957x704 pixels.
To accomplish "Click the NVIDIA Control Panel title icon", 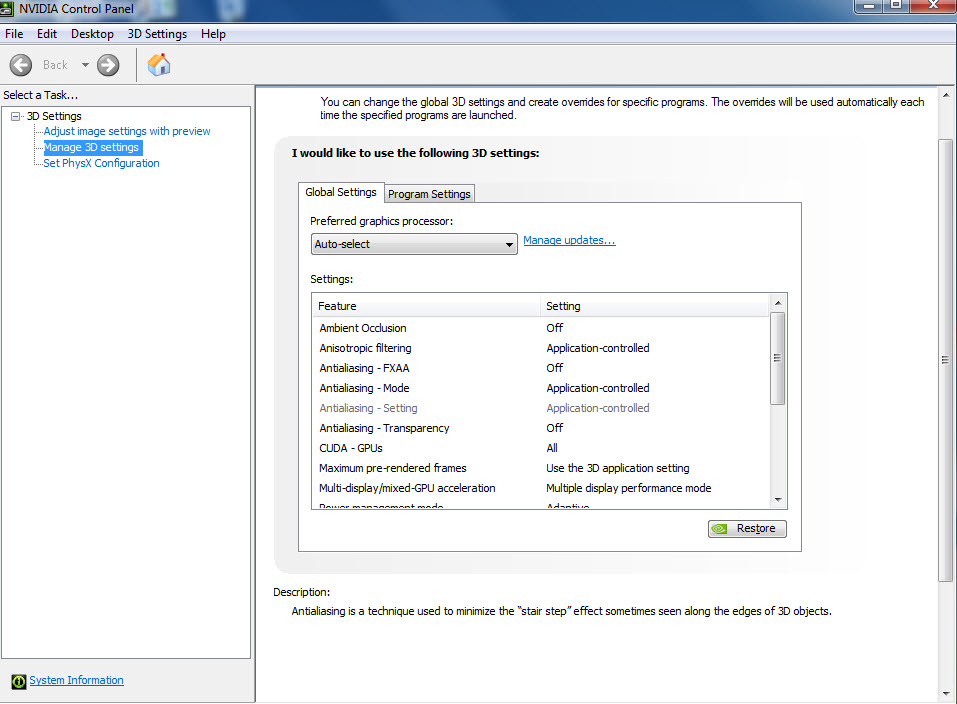I will [x=7, y=9].
